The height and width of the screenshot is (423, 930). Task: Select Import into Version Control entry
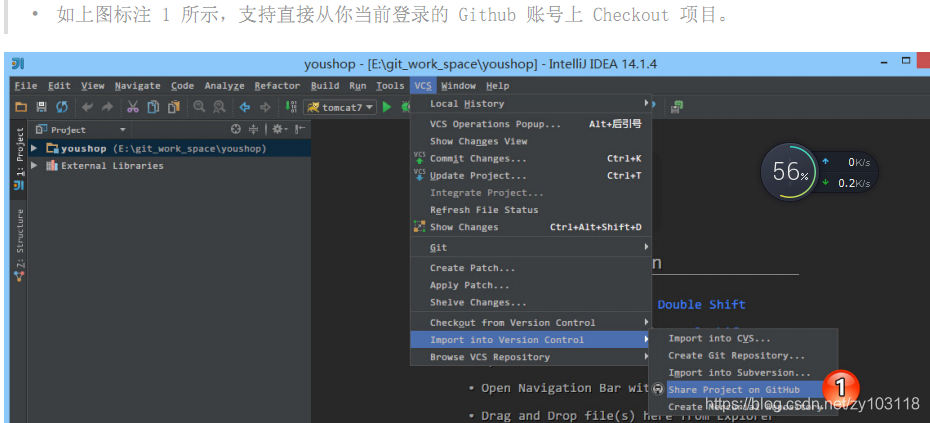531,340
